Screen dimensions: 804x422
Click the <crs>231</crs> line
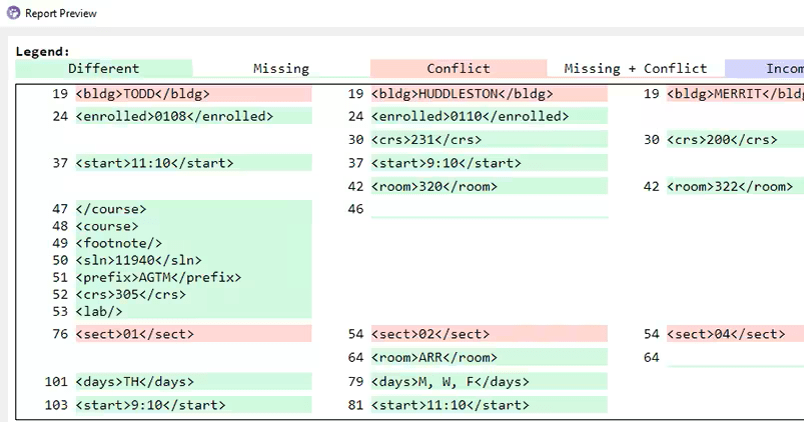coord(489,139)
